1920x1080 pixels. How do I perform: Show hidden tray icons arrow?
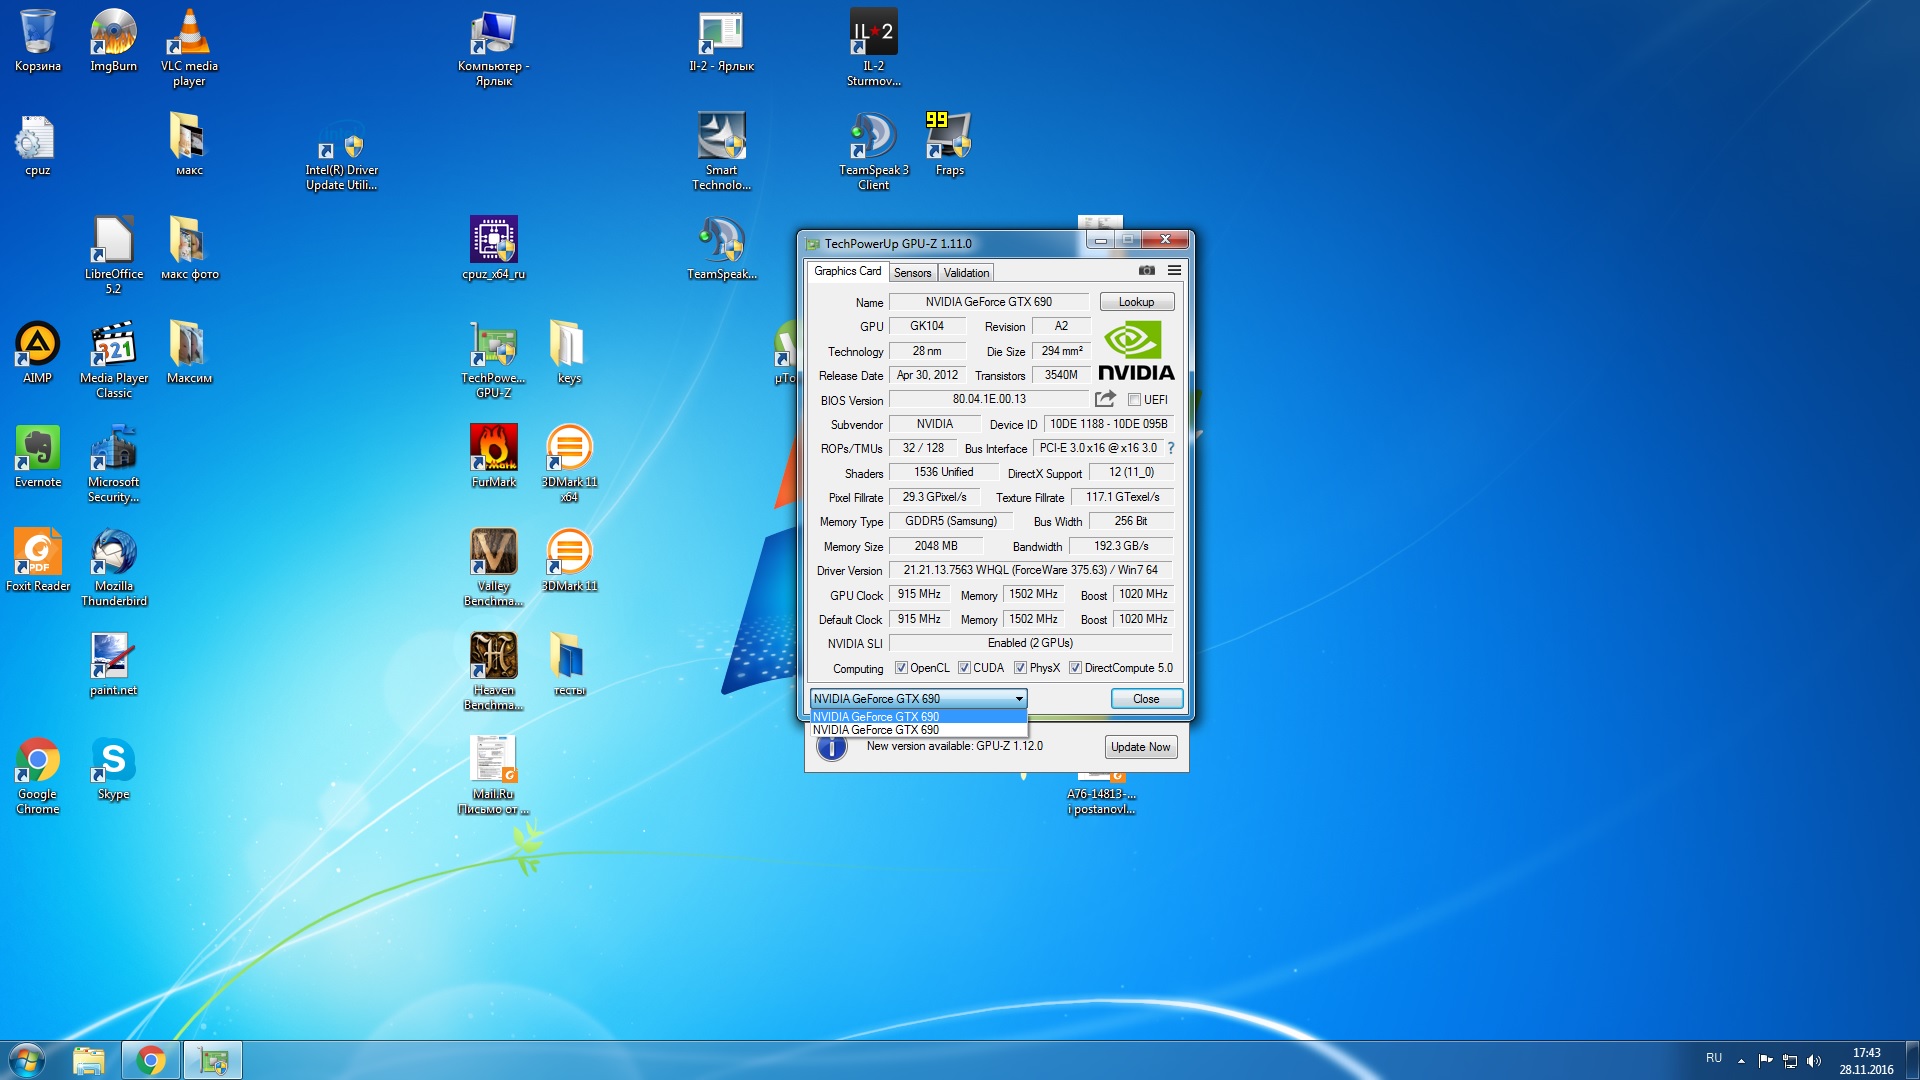[1741, 1060]
